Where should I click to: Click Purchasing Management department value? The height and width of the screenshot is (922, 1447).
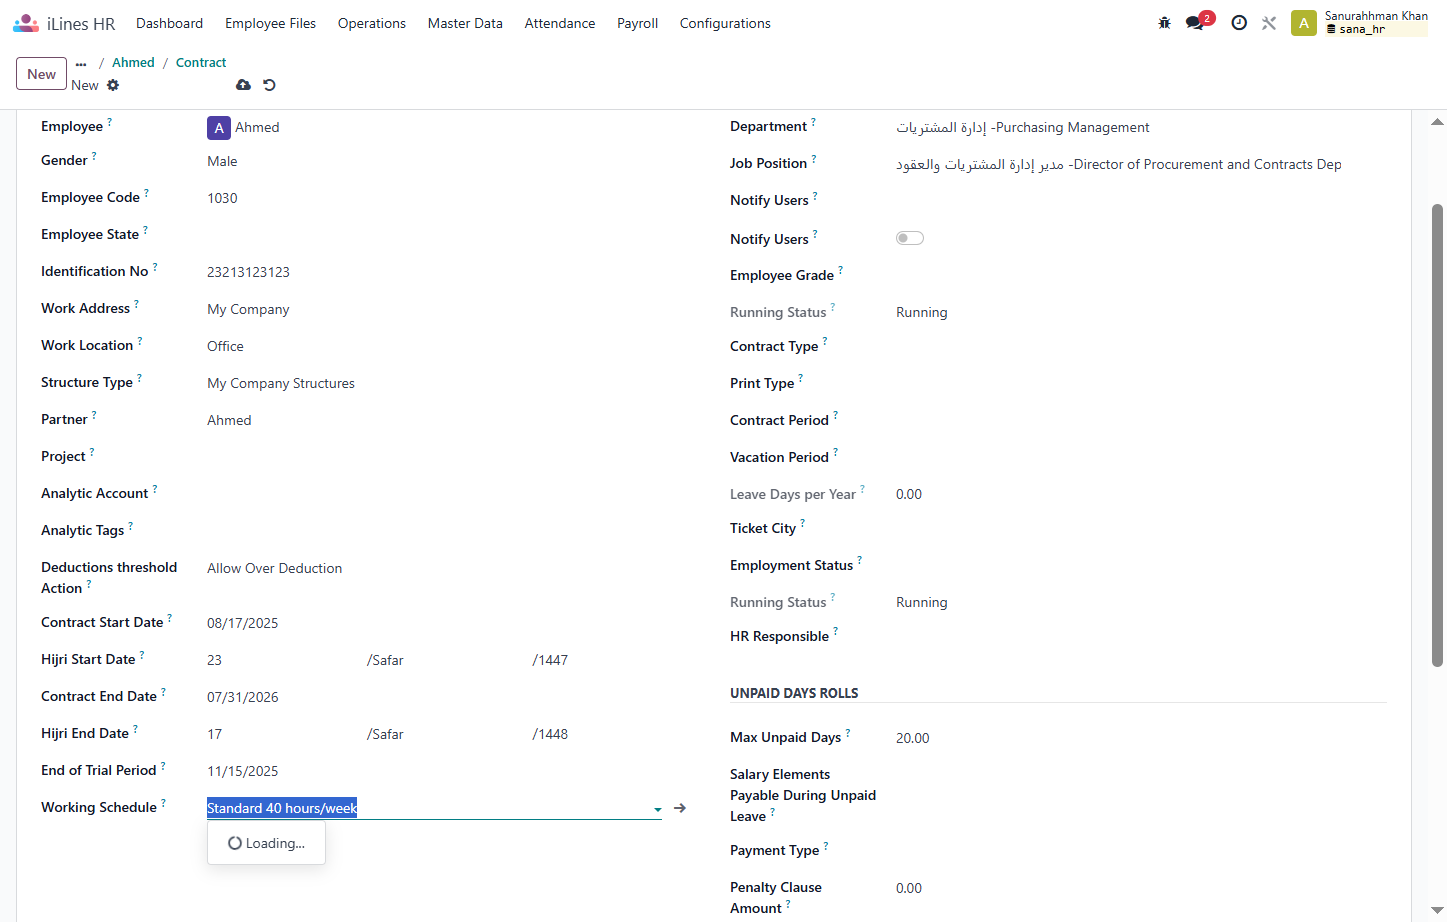click(1023, 127)
